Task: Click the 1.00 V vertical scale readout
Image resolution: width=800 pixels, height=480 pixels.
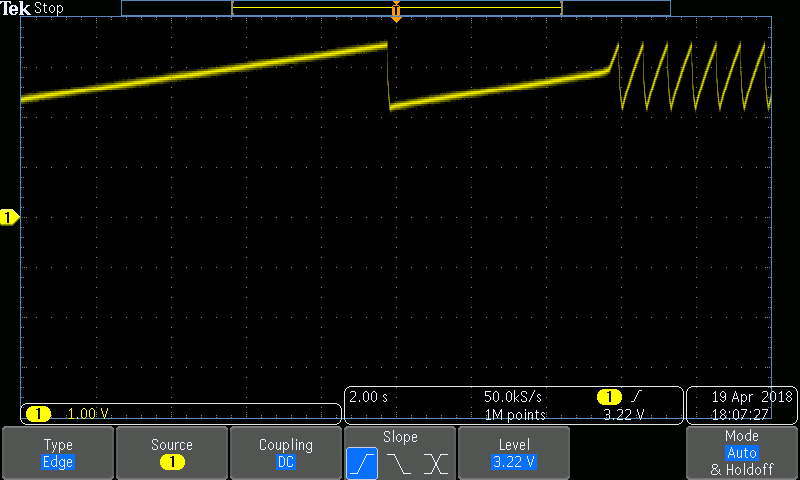Action: pyautogui.click(x=89, y=413)
